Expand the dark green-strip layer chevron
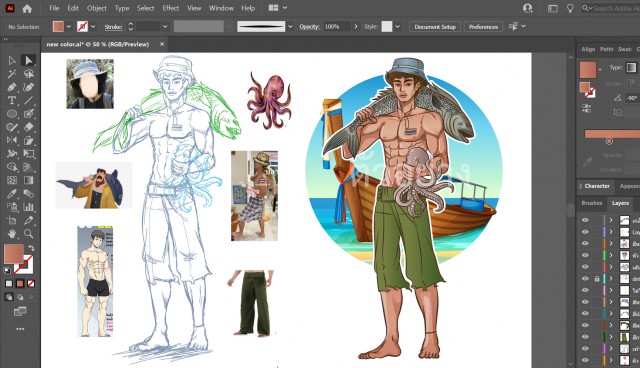Image resolution: width=640 pixels, height=368 pixels. [611, 337]
